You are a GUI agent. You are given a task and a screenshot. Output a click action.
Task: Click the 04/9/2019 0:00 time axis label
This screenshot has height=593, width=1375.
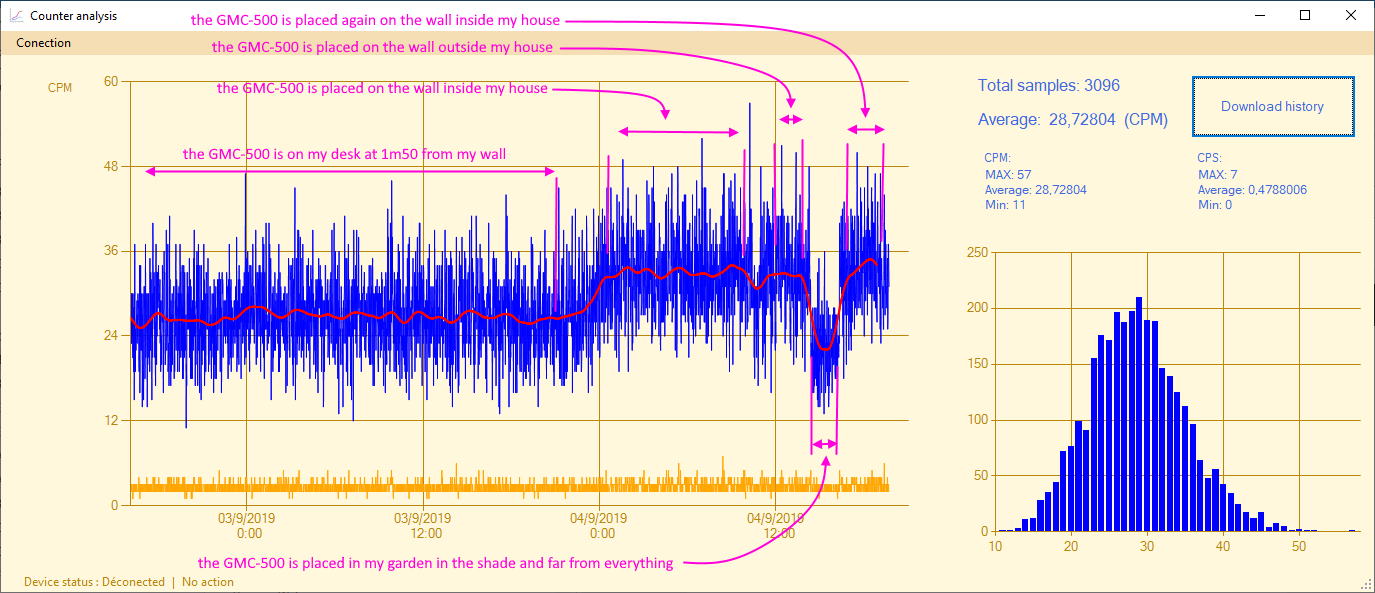(x=598, y=526)
